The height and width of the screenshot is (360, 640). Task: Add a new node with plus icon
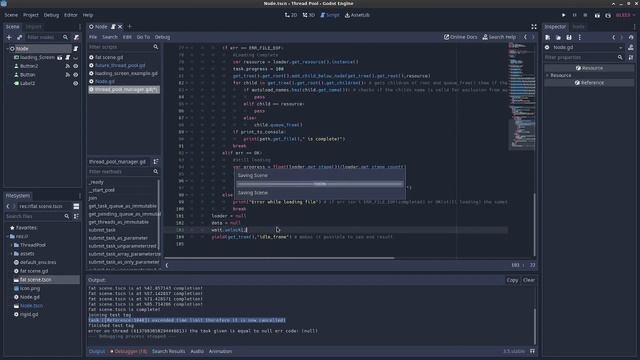point(9,37)
